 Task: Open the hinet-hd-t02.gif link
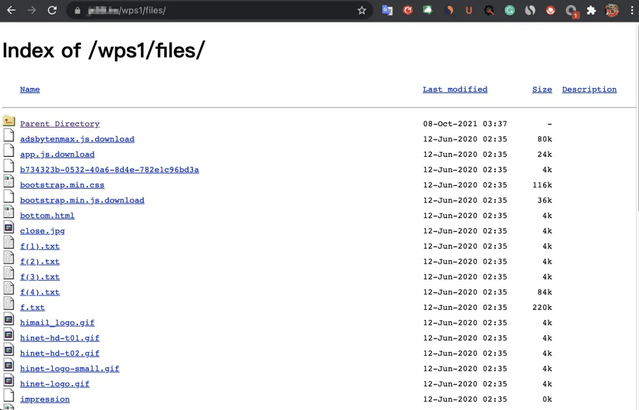(x=59, y=353)
